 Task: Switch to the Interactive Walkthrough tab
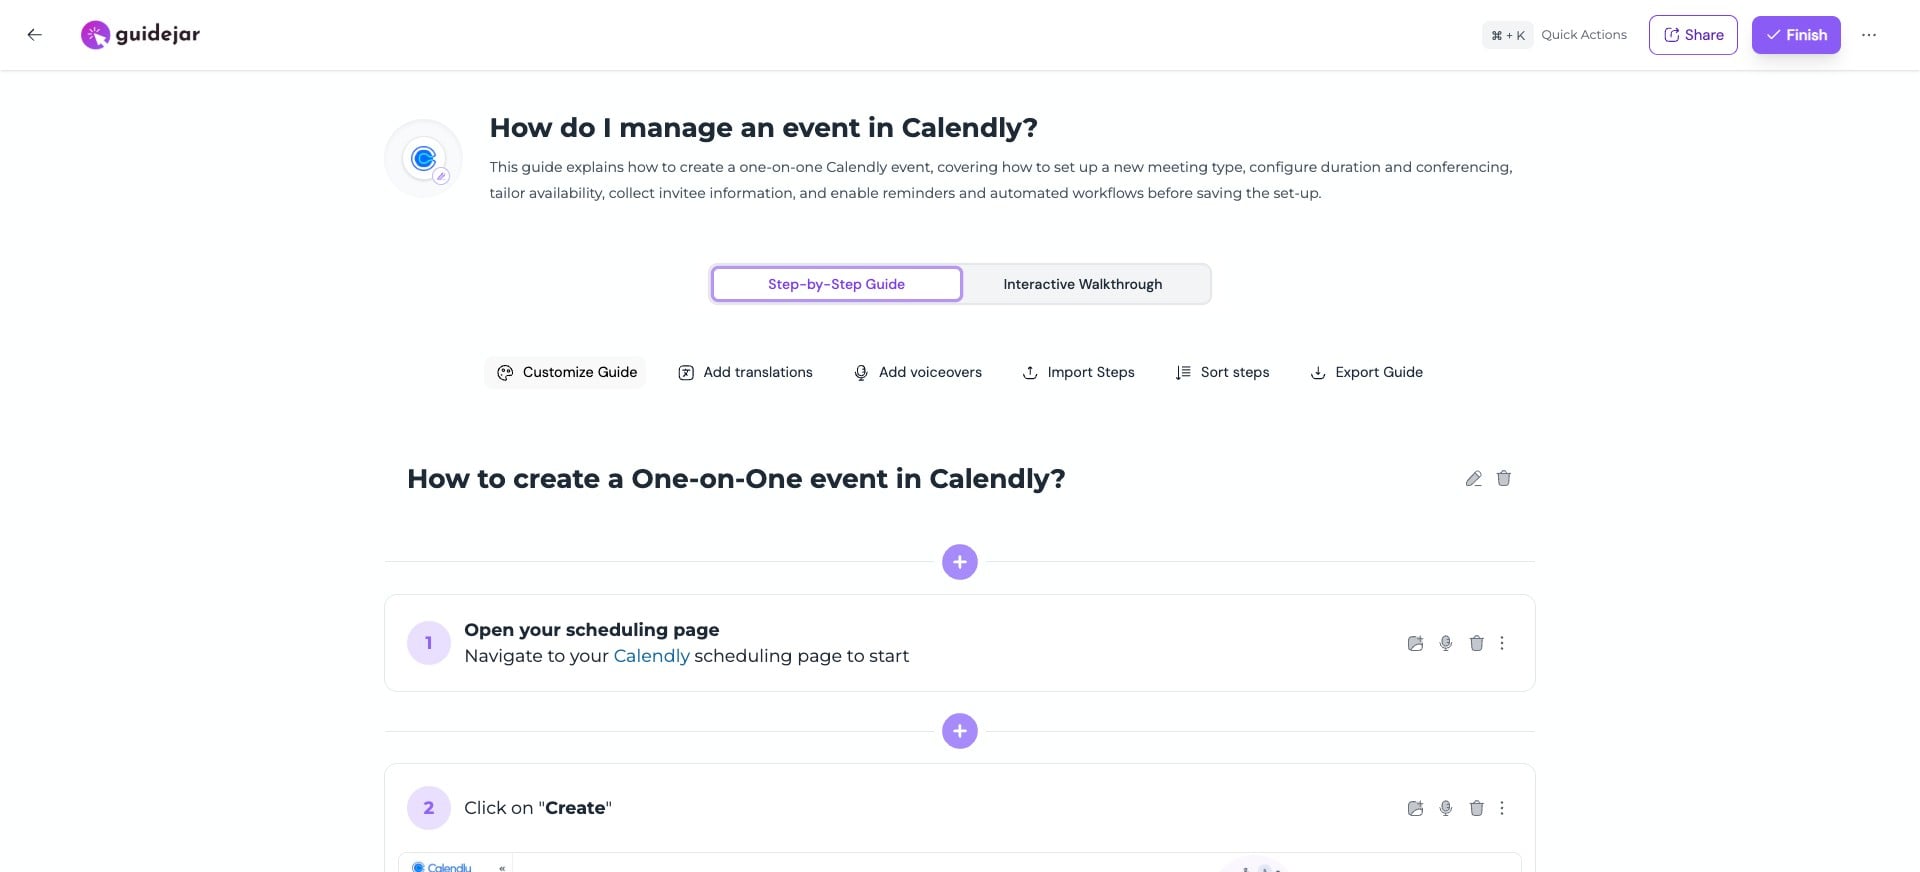tap(1083, 284)
